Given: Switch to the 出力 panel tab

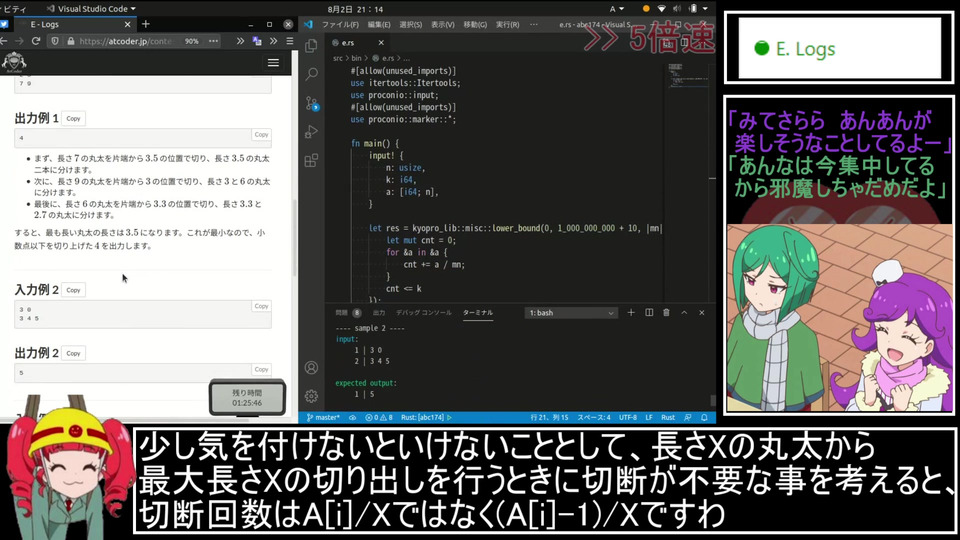Looking at the screenshot, I should tap(379, 312).
